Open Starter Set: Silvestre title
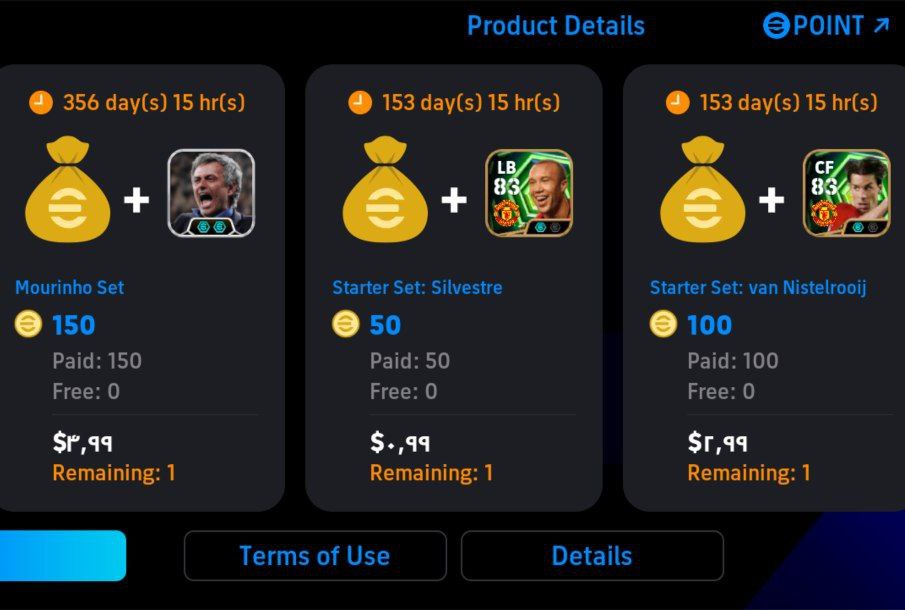 point(417,288)
